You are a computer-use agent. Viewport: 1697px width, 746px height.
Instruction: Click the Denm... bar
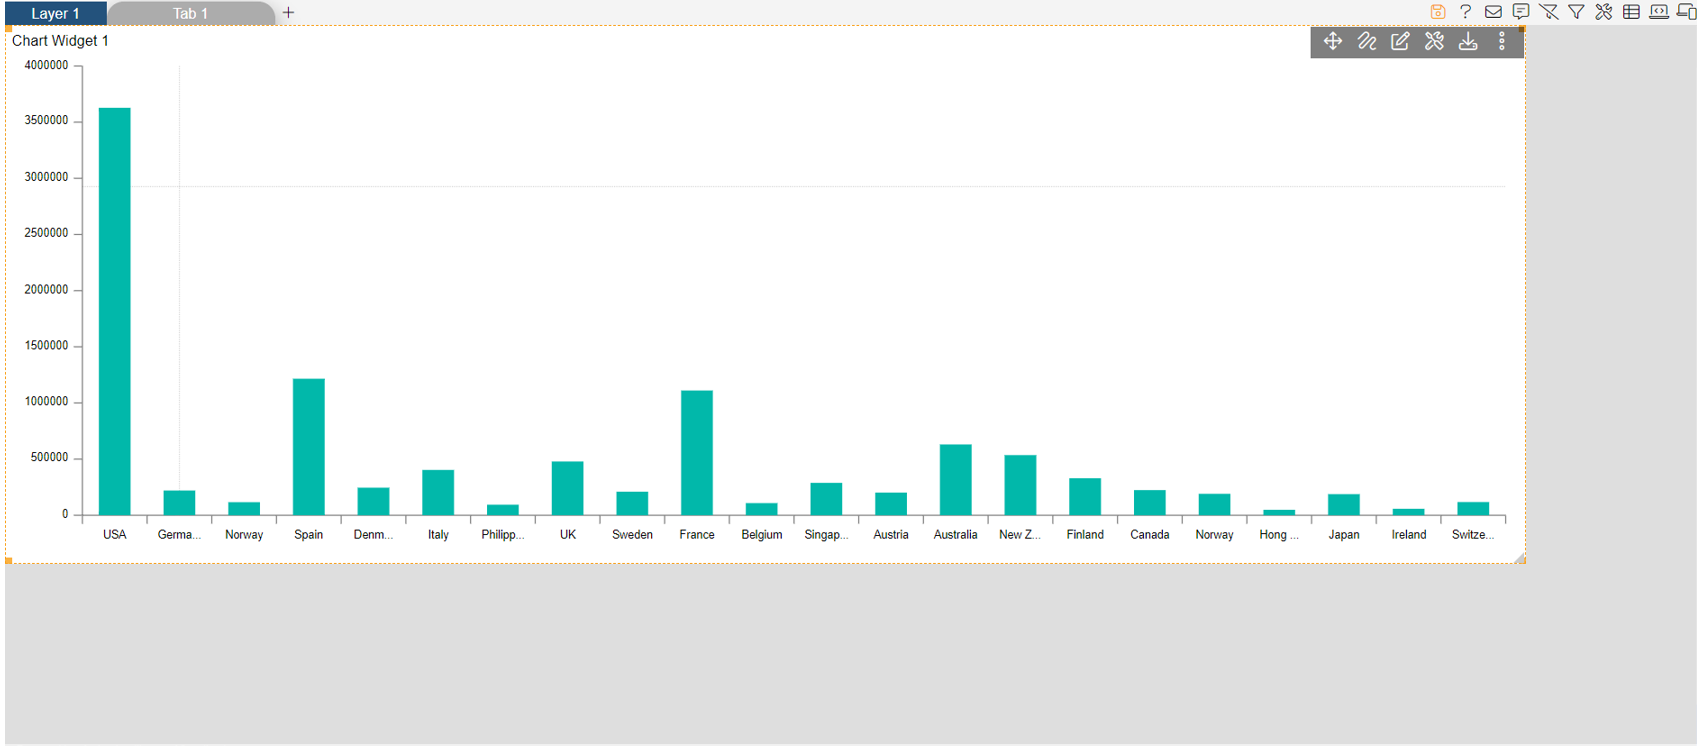pos(373,501)
